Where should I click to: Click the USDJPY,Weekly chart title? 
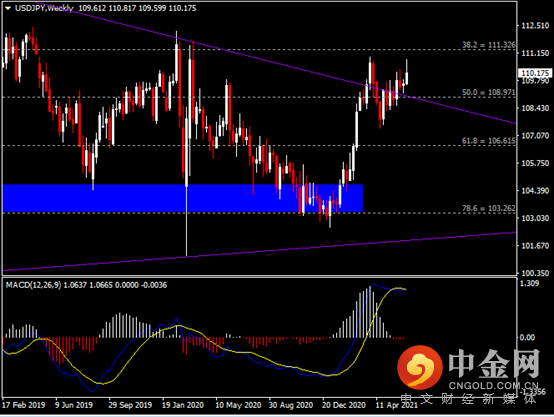pyautogui.click(x=44, y=8)
